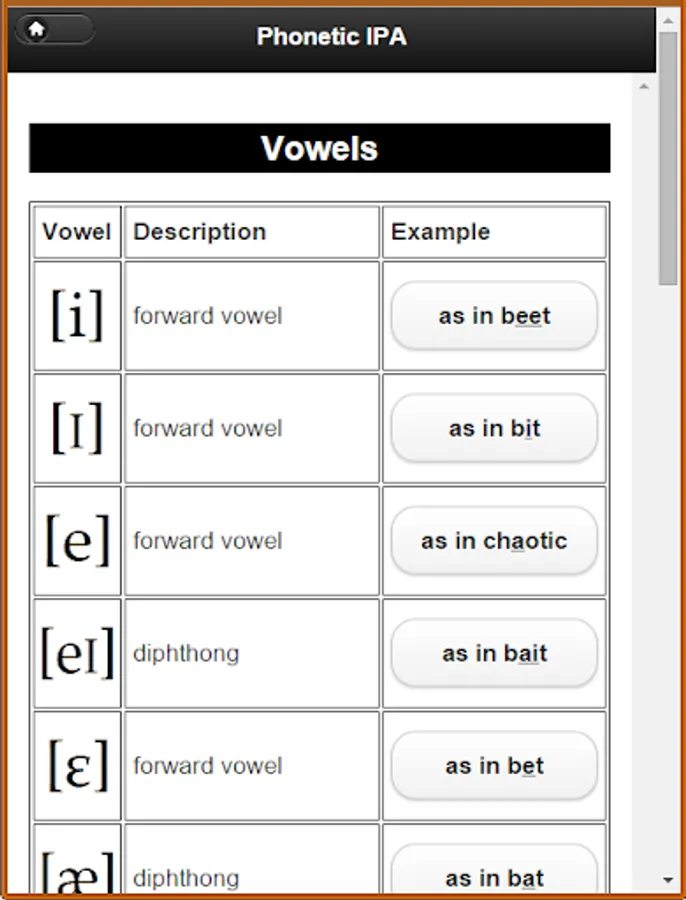Click the 'as in bait' button
Screen dimensions: 686x900
(x=494, y=654)
